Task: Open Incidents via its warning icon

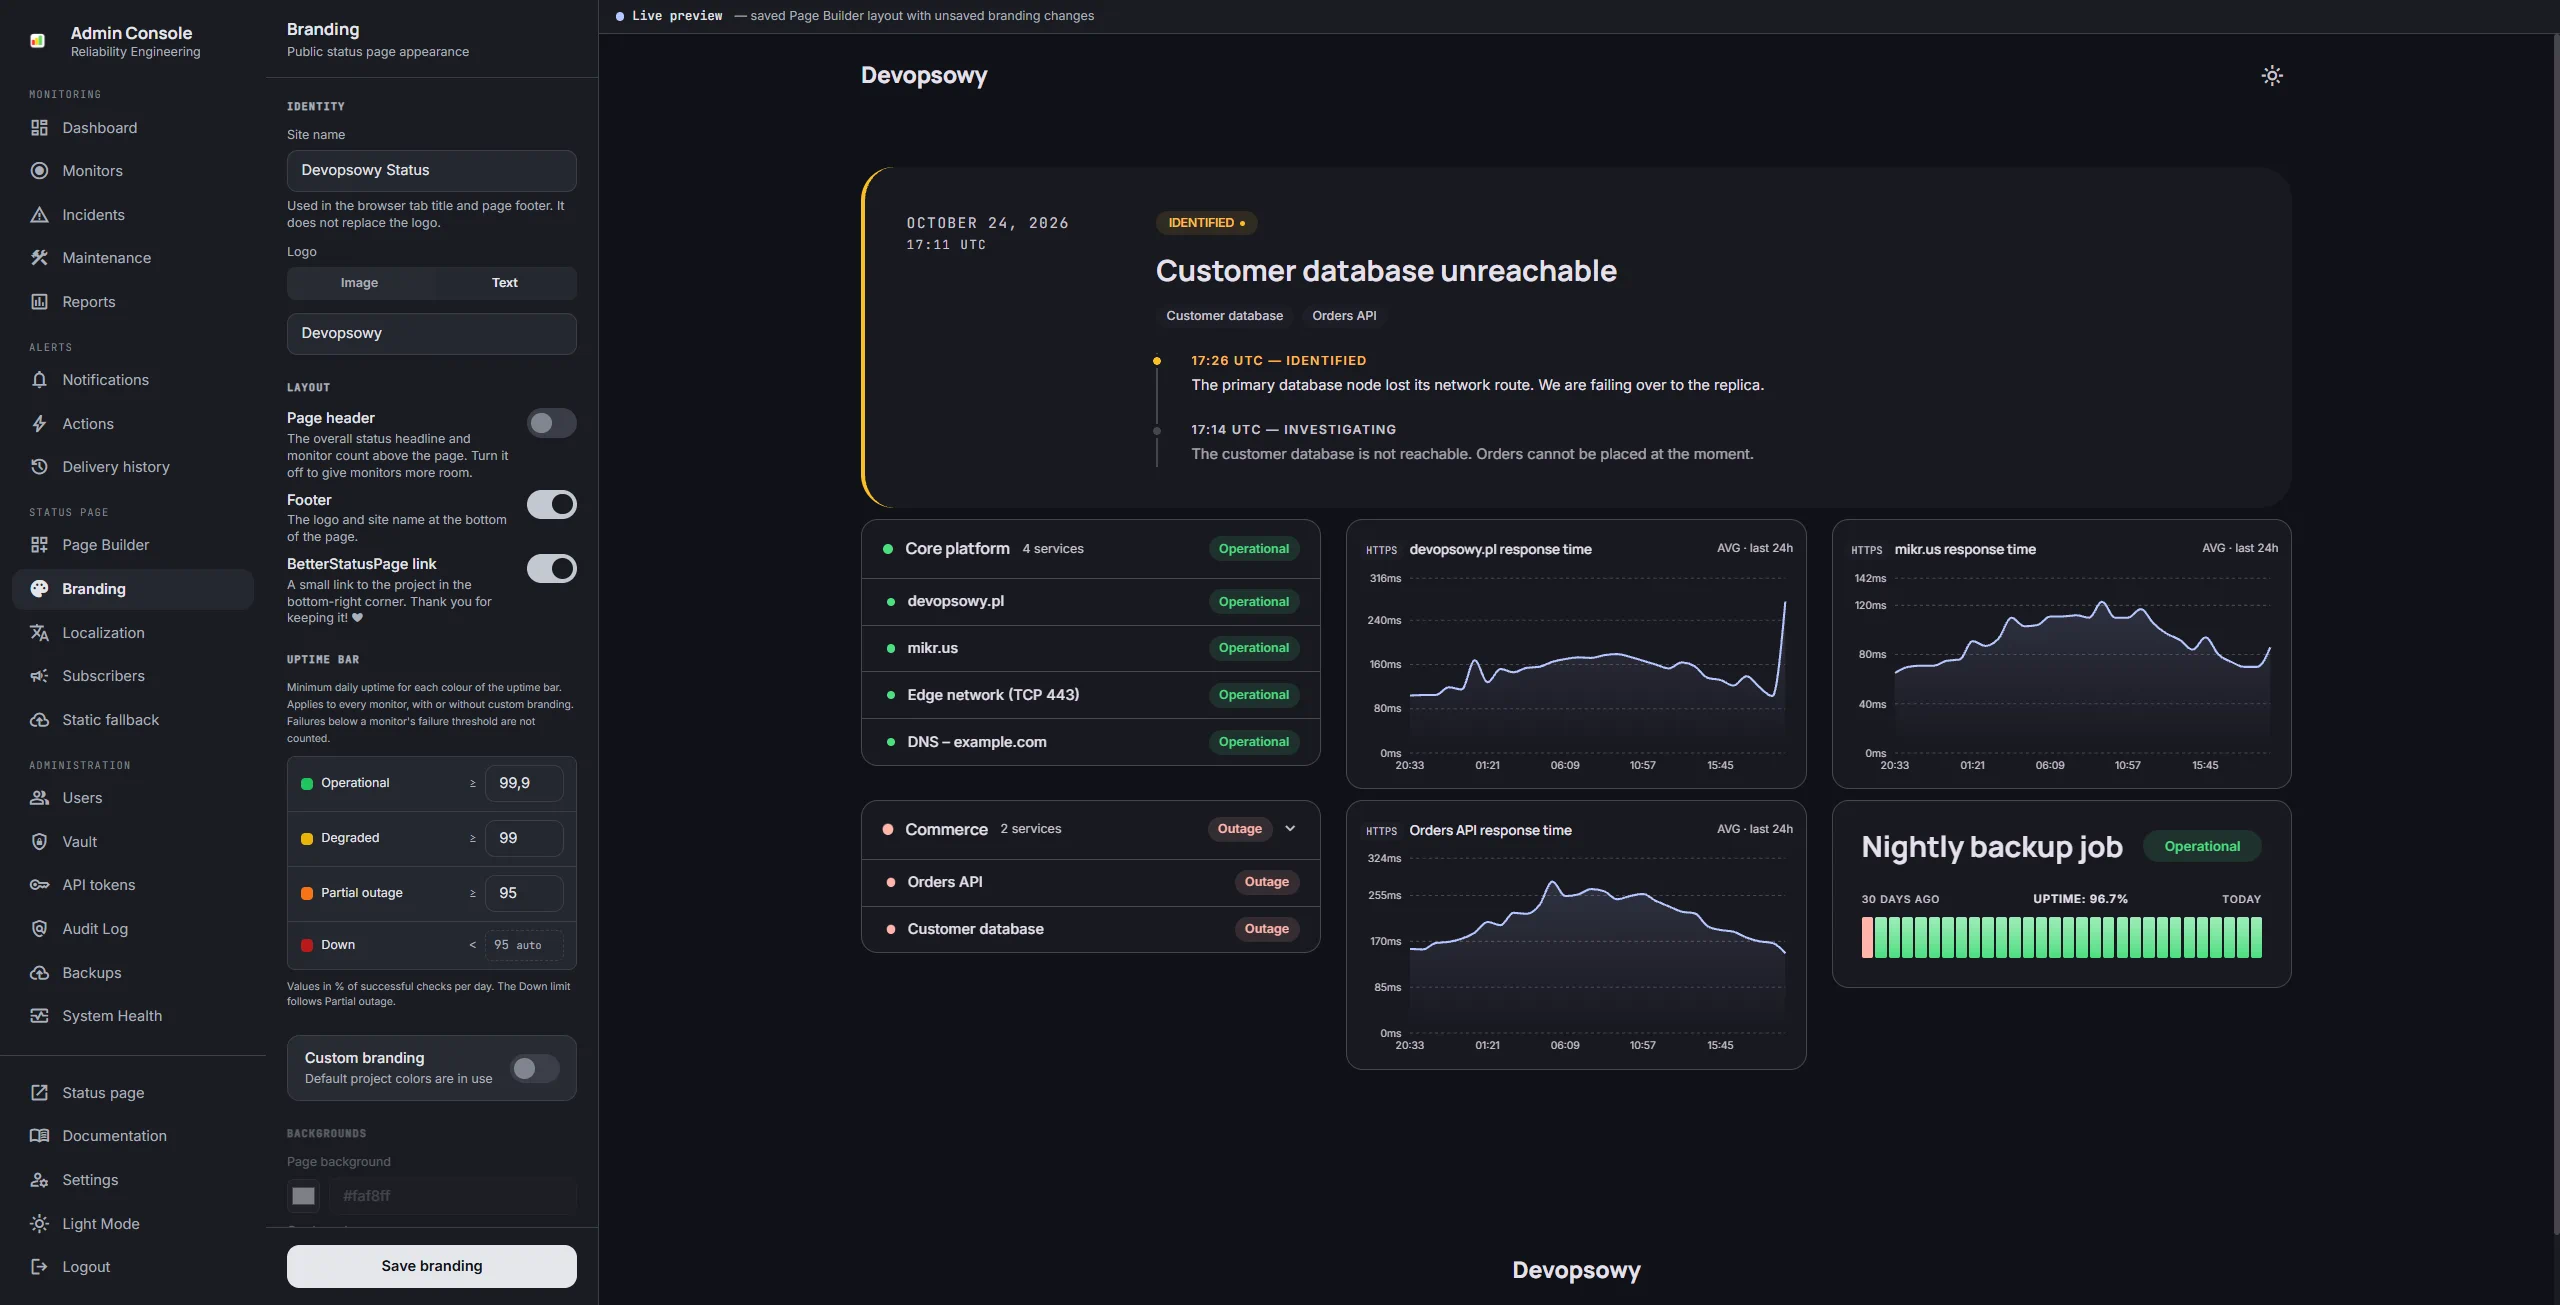Action: [x=39, y=215]
